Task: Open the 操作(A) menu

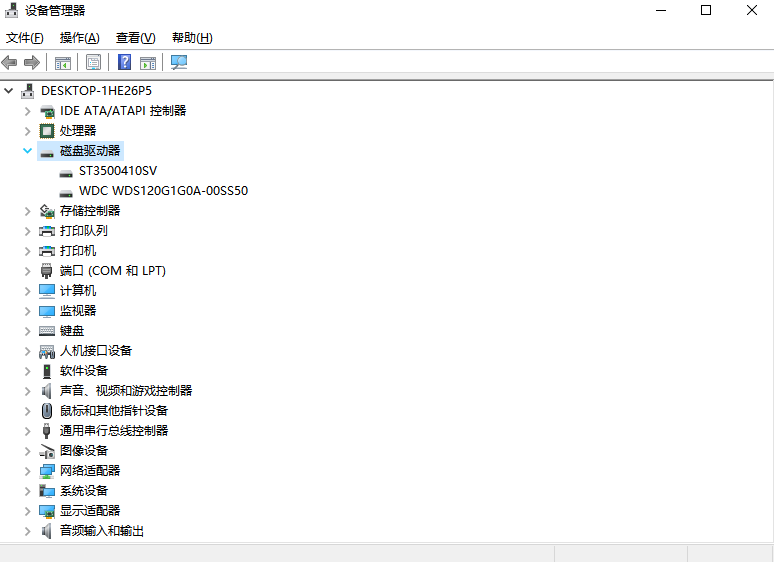Action: [79, 38]
